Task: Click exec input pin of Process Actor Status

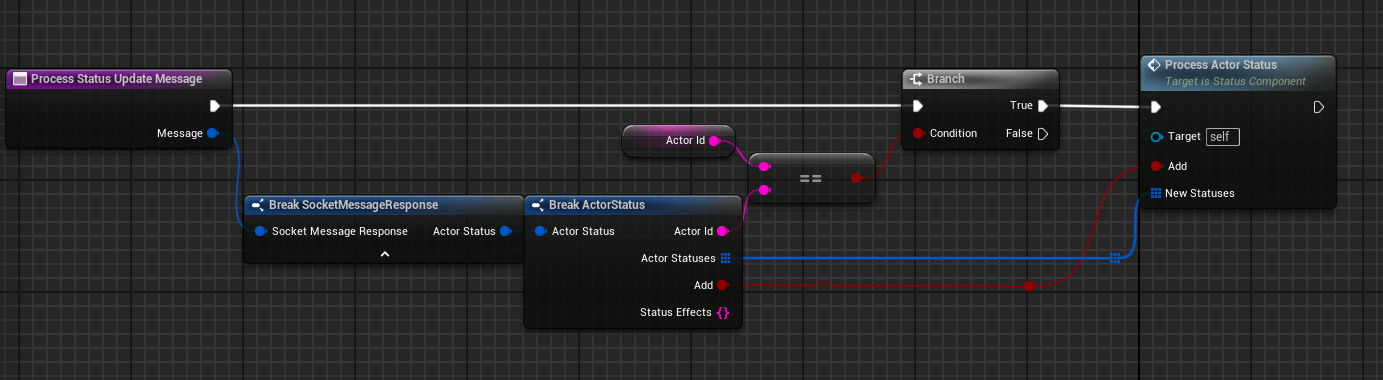Action: [1157, 107]
